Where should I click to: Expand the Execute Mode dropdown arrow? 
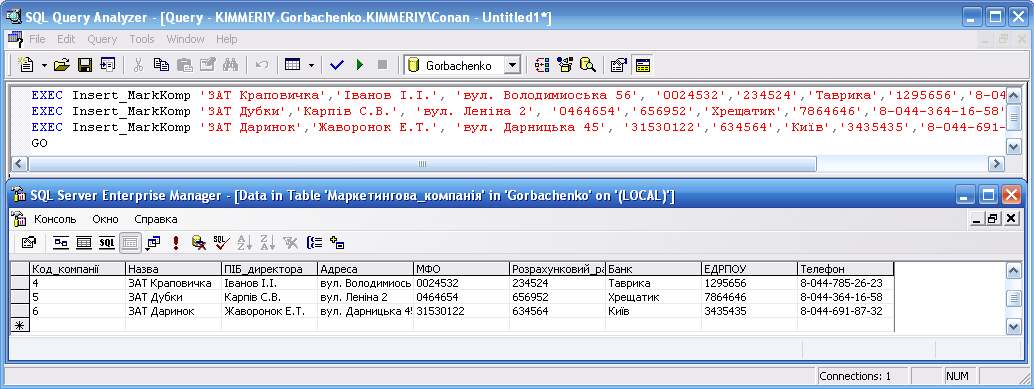(311, 65)
